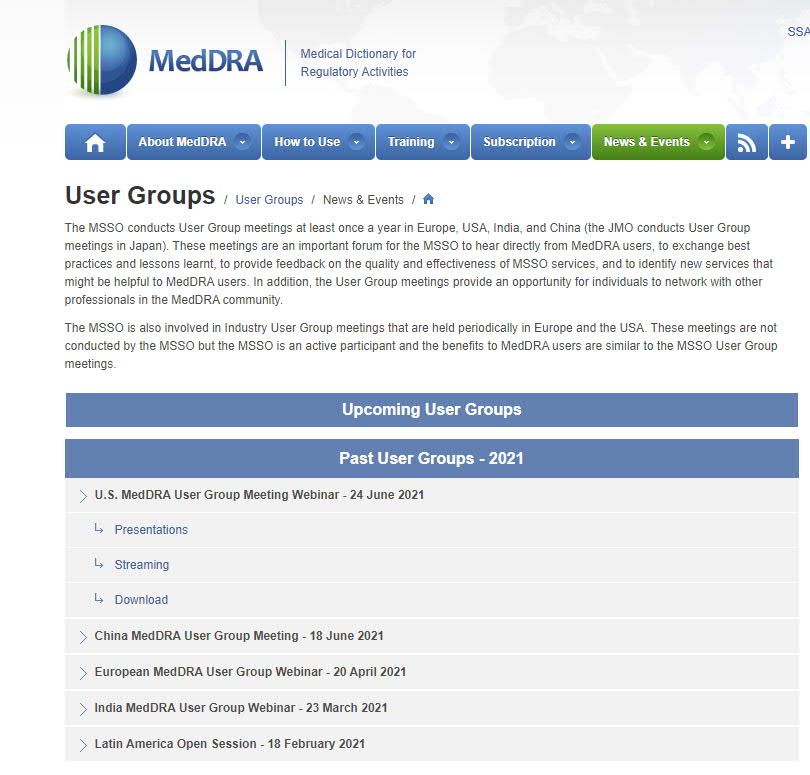
Task: Open the News & Events menu
Action: (657, 142)
